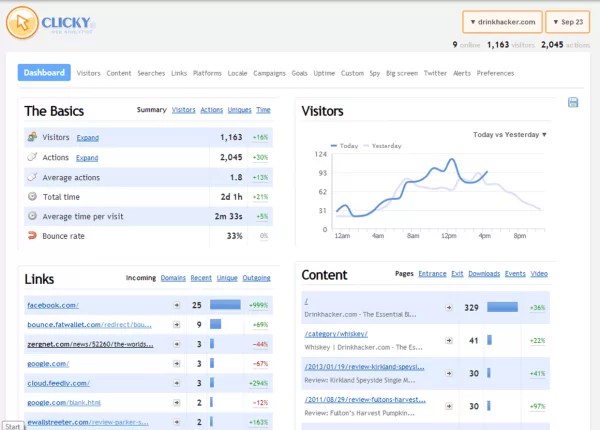The width and height of the screenshot is (600, 430).
Task: Click the 33% bounce rate value
Action: click(x=235, y=236)
